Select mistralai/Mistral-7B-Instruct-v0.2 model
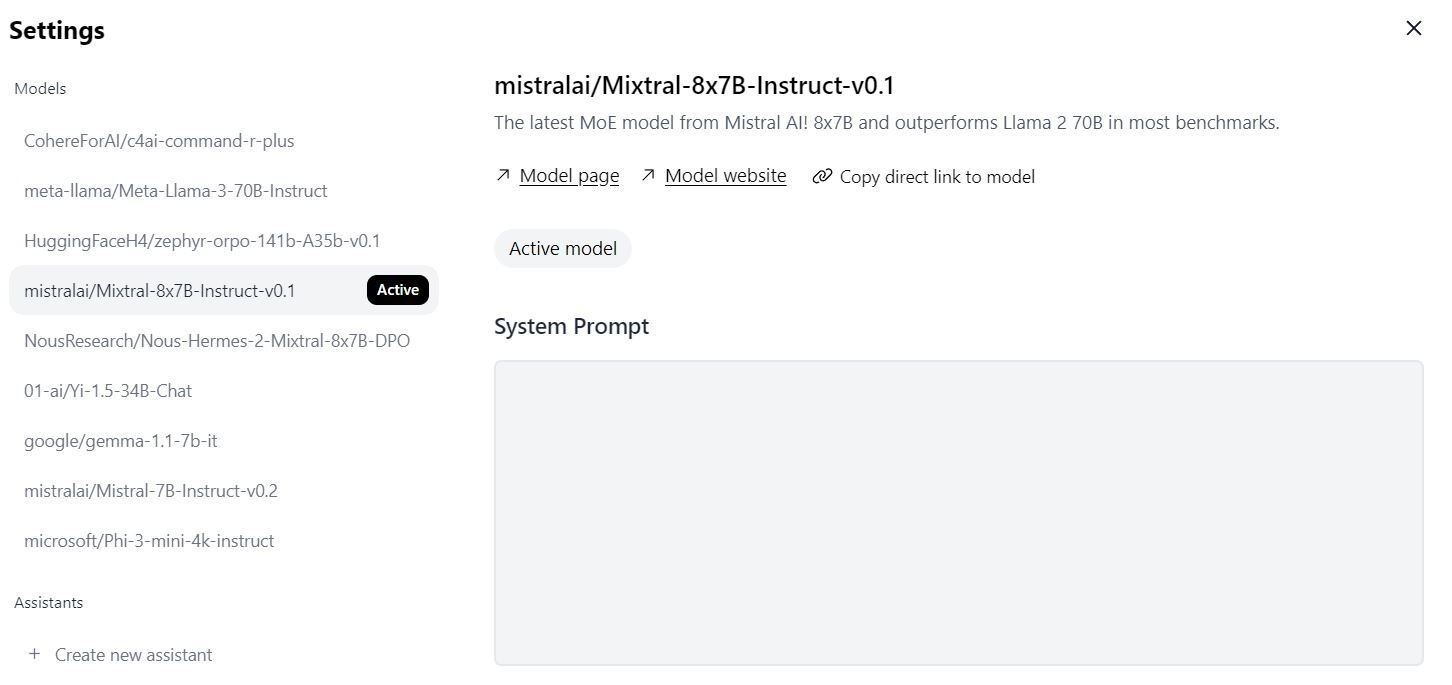The height and width of the screenshot is (685, 1452). tap(224, 491)
